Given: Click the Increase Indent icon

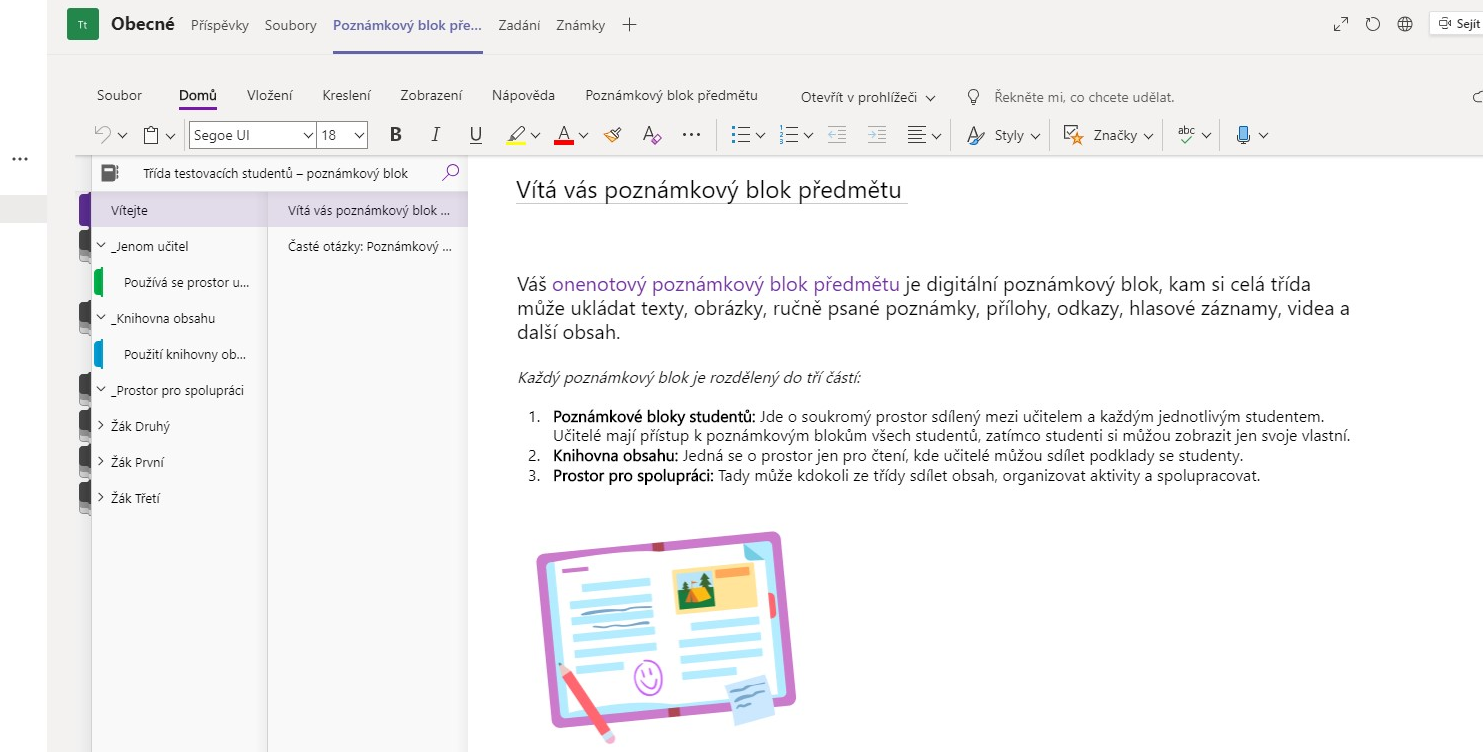Looking at the screenshot, I should pyautogui.click(x=876, y=135).
